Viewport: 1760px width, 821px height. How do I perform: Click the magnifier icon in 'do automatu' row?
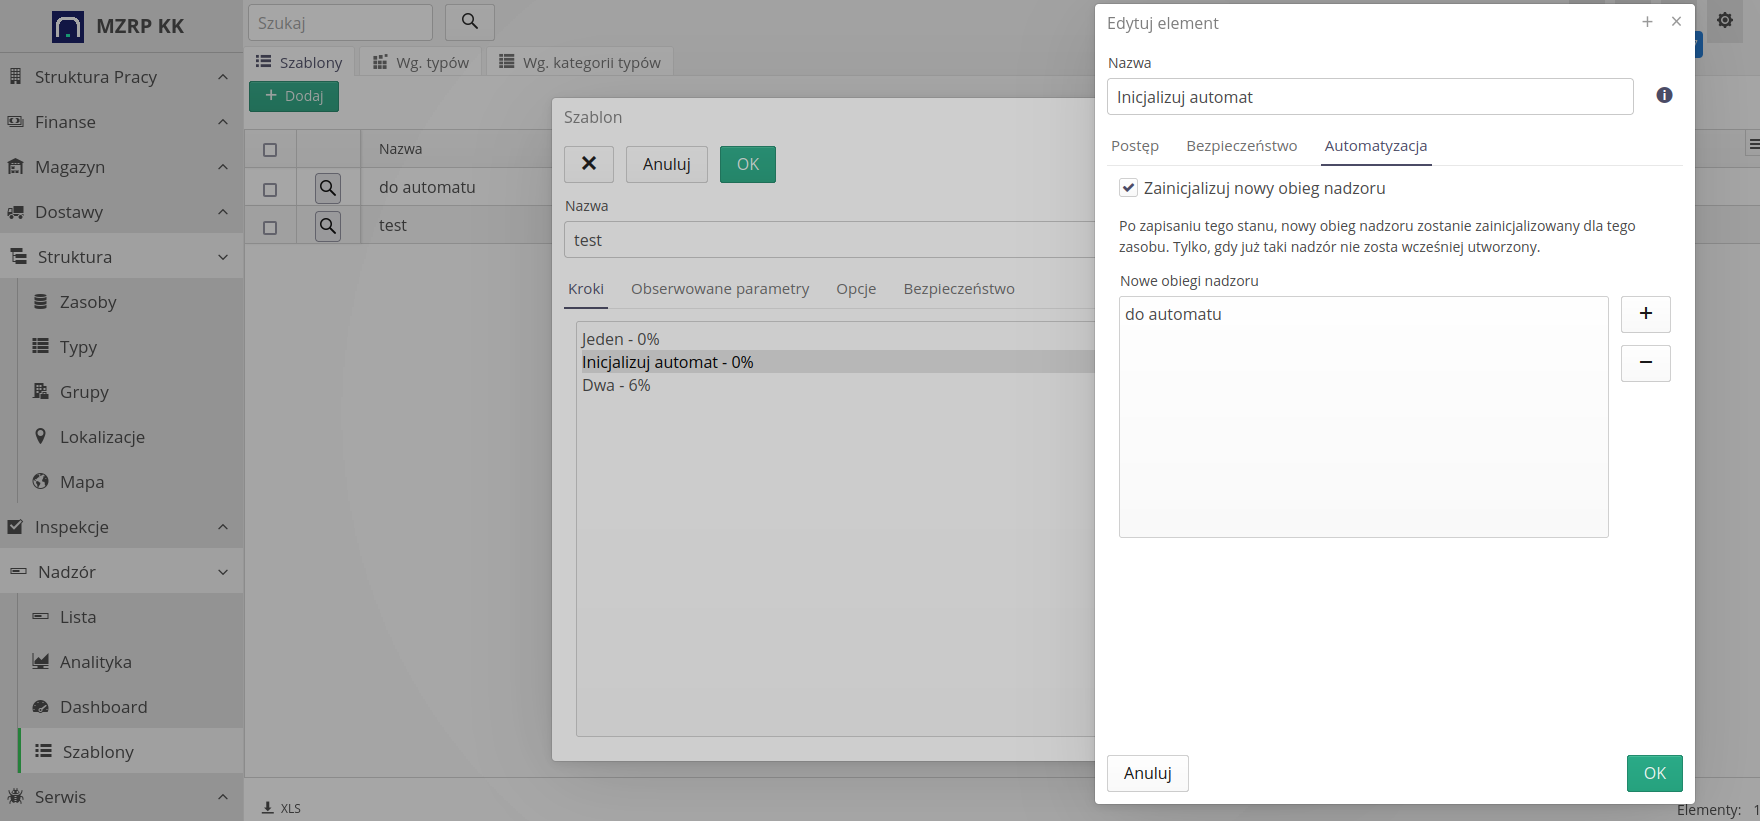[327, 188]
